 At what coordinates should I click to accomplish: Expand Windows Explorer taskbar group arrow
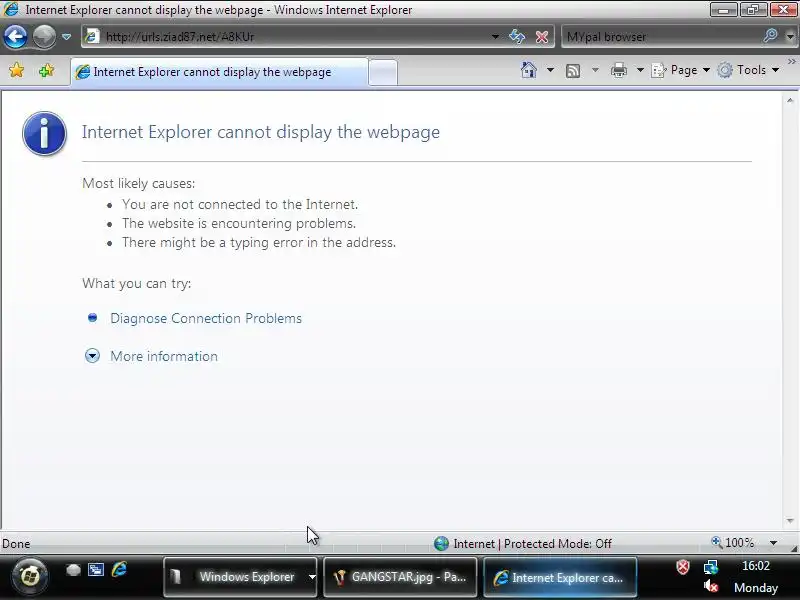[x=312, y=577]
